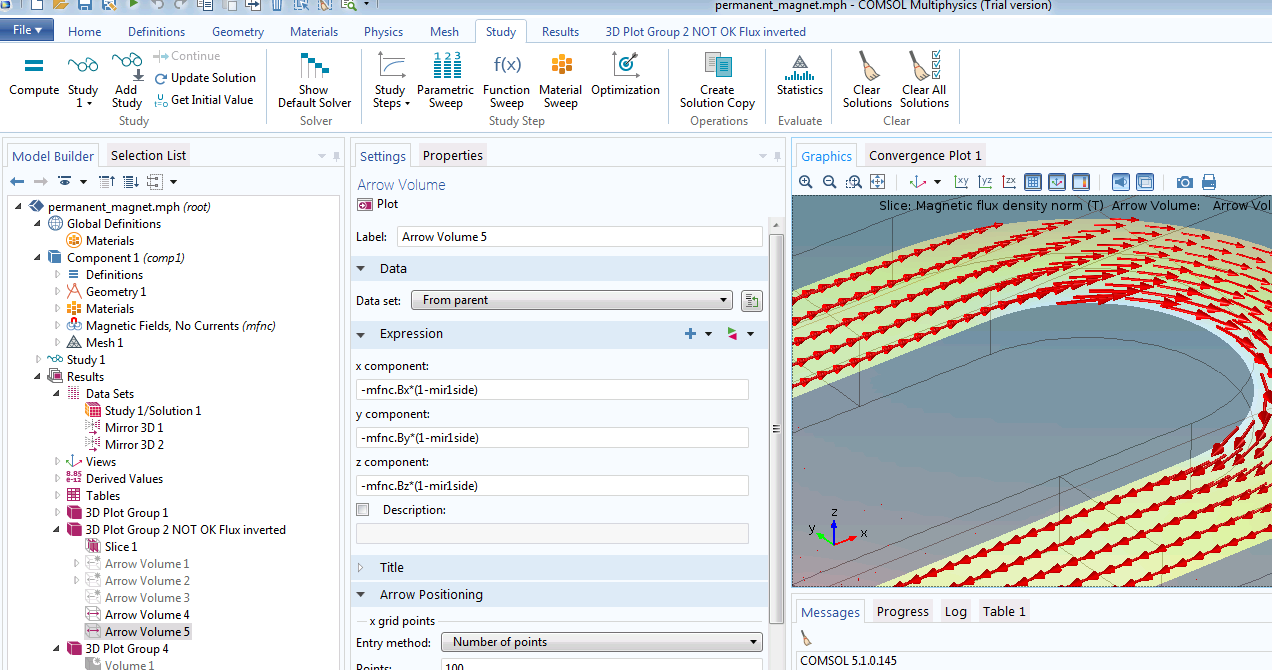Click the Compute icon in Study ribbon
Screen dimensions: 1272x670
(34, 76)
